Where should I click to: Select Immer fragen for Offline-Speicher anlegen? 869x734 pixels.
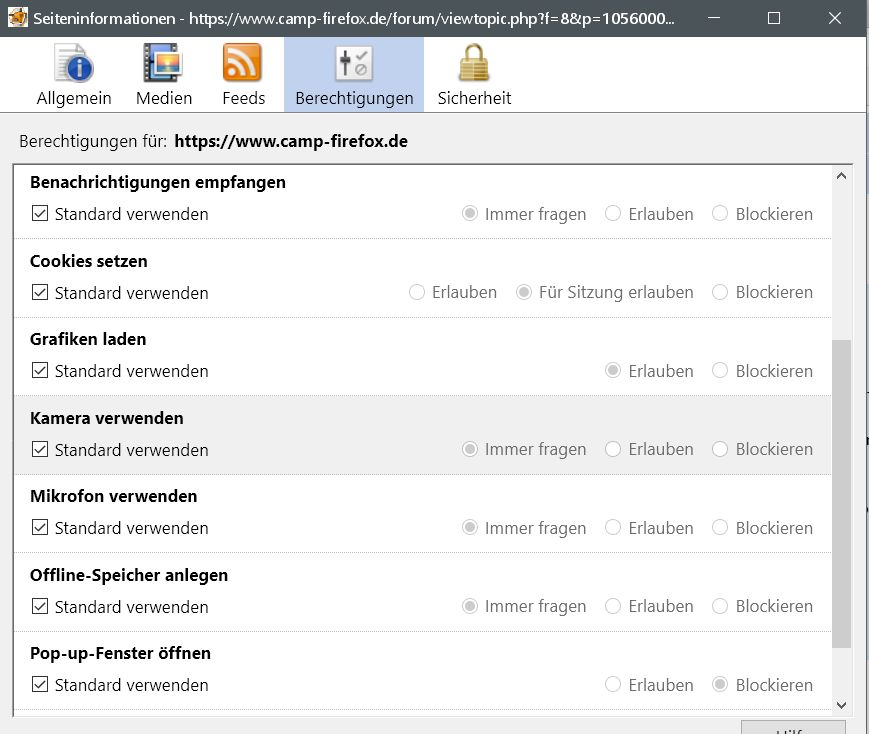click(x=470, y=606)
